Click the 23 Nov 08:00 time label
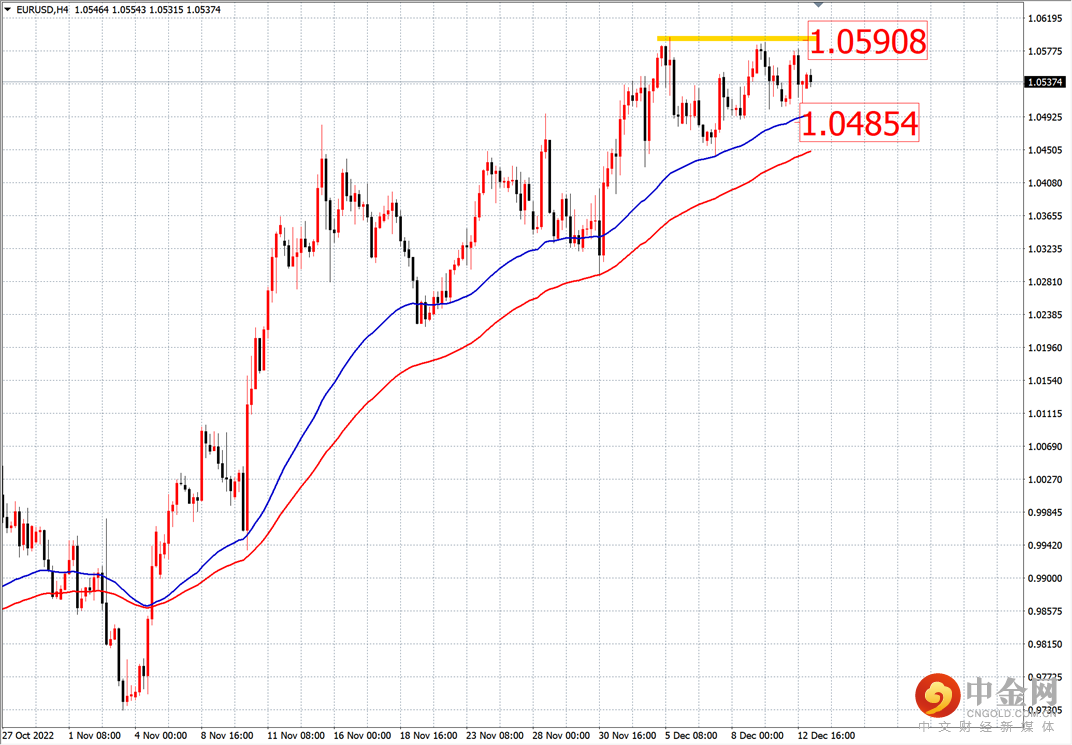 click(493, 735)
